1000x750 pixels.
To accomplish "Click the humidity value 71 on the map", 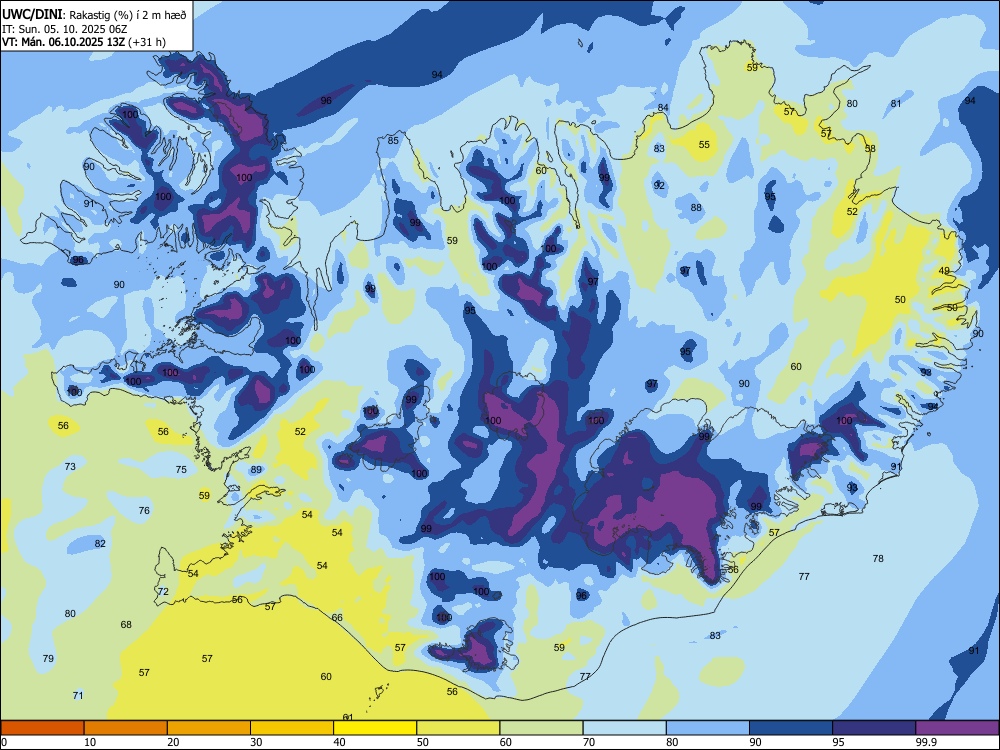I will 78,695.
